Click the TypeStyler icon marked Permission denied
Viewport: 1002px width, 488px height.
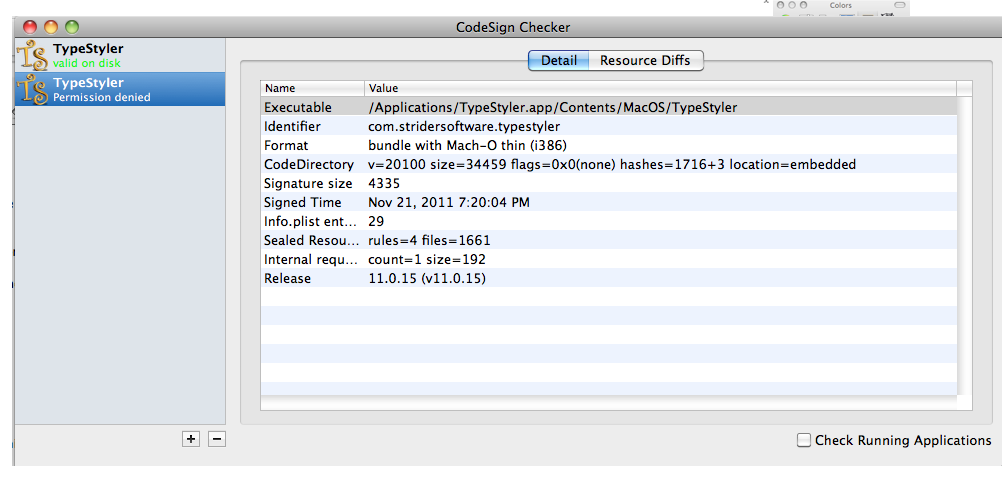point(33,89)
